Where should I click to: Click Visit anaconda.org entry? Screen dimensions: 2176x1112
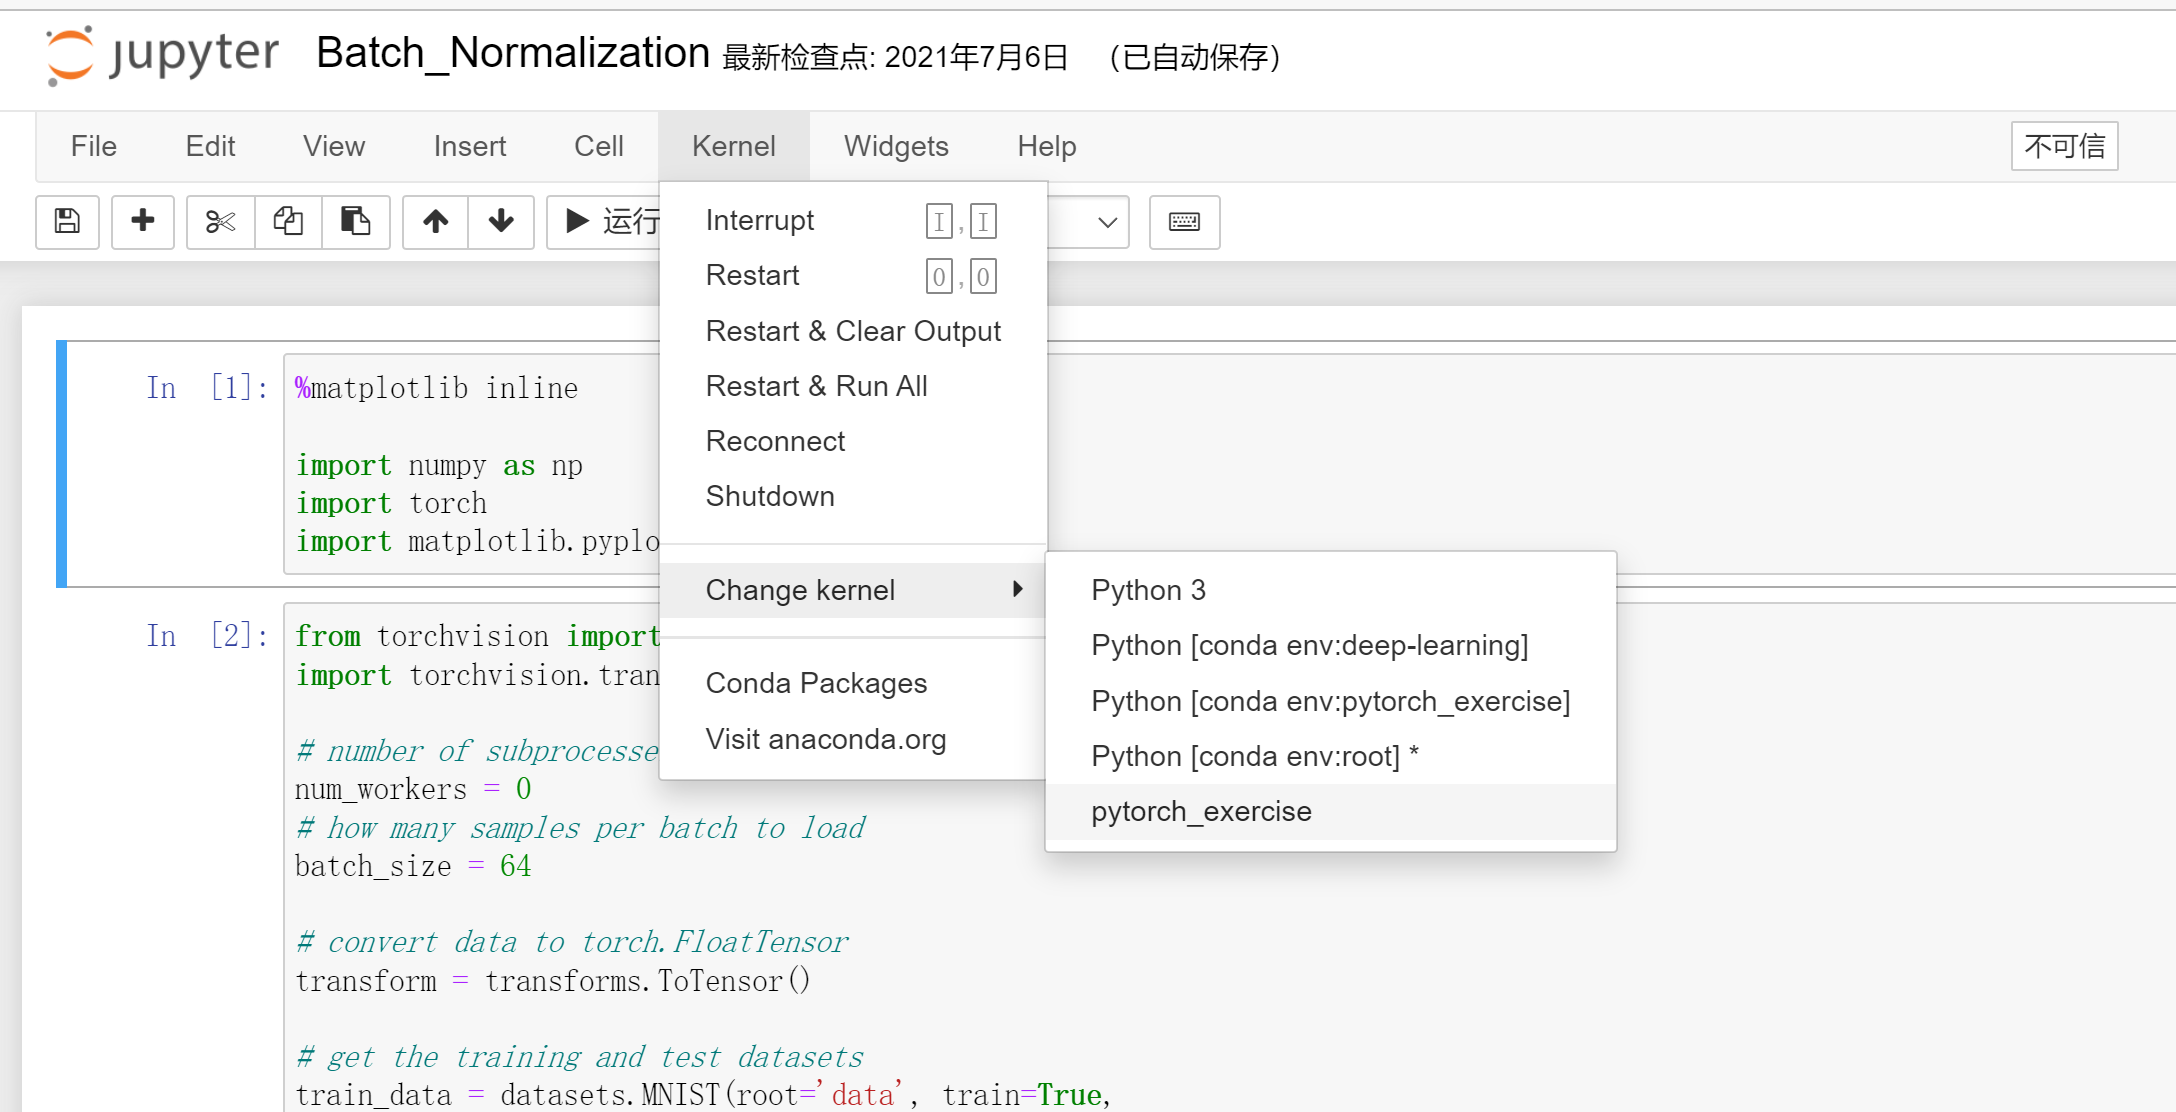tap(825, 739)
